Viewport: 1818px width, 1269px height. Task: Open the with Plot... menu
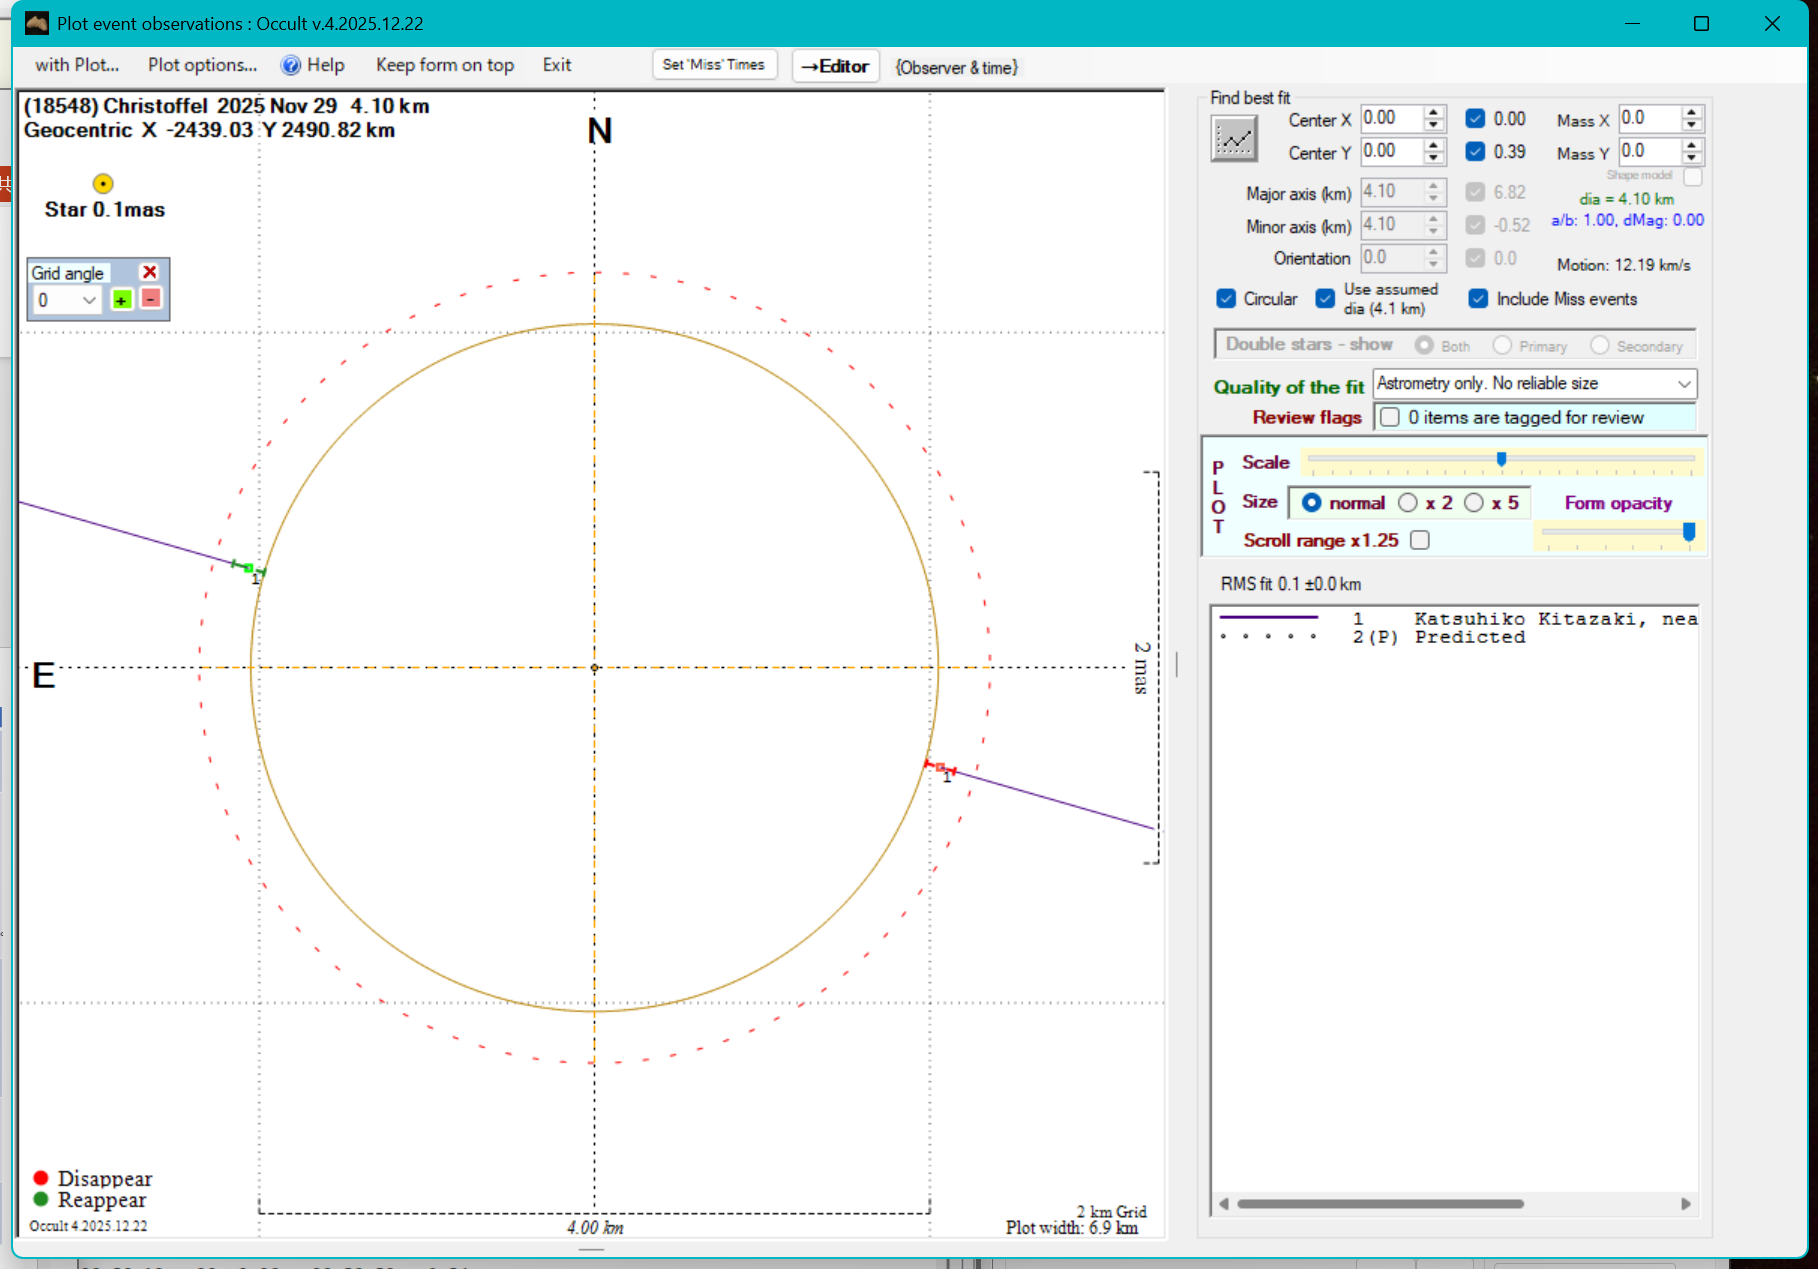77,65
